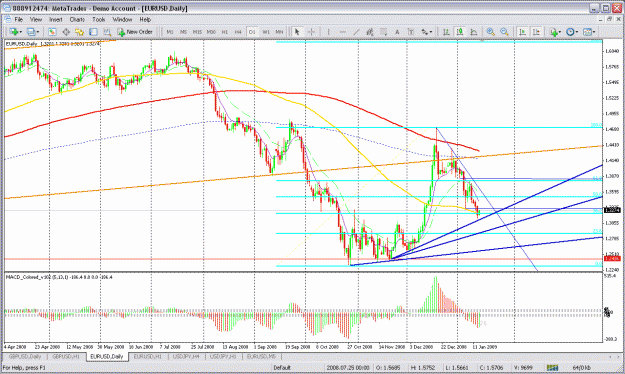
Task: Select the Trendline drawing tool
Action: pyautogui.click(x=356, y=32)
